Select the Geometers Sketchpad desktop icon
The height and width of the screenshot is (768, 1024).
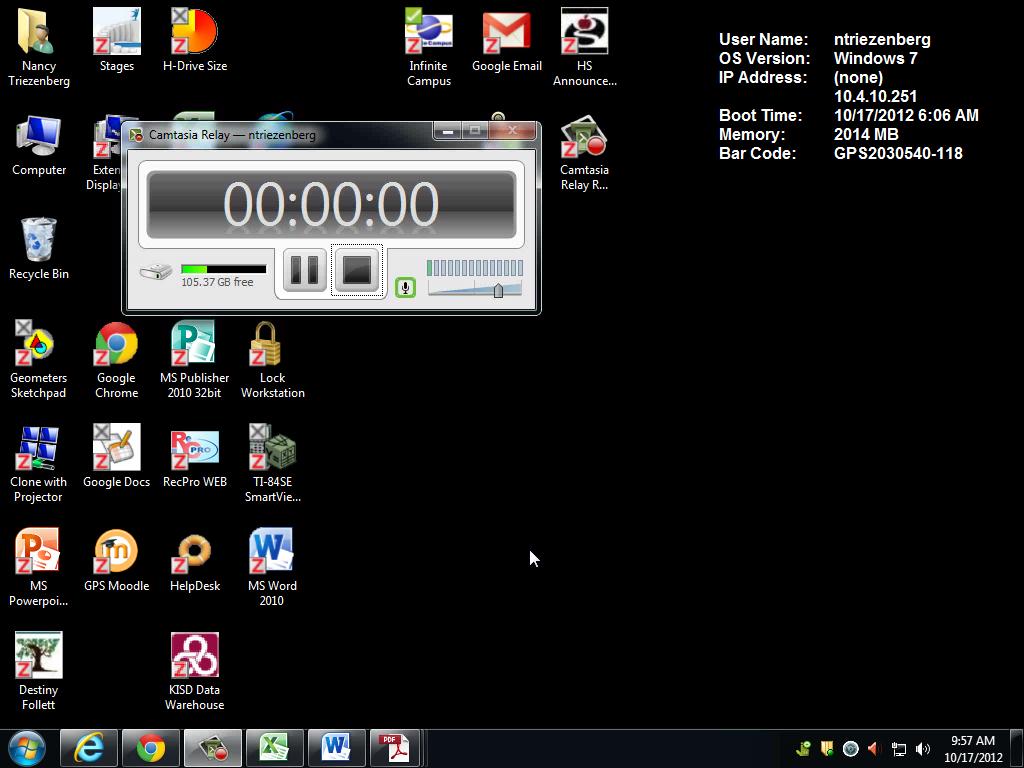point(39,359)
